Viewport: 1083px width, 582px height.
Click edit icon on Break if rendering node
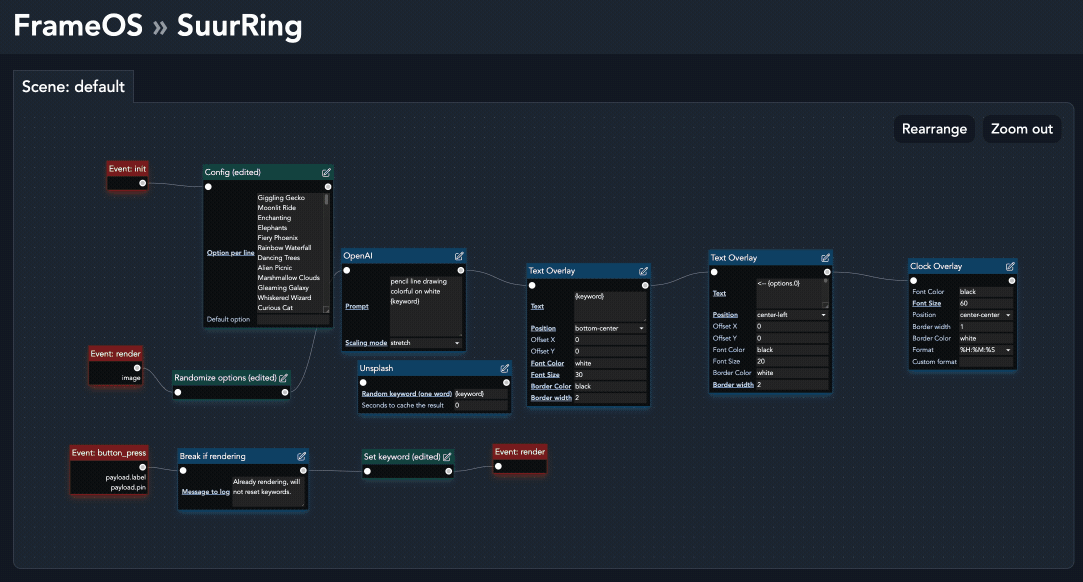pyautogui.click(x=302, y=456)
